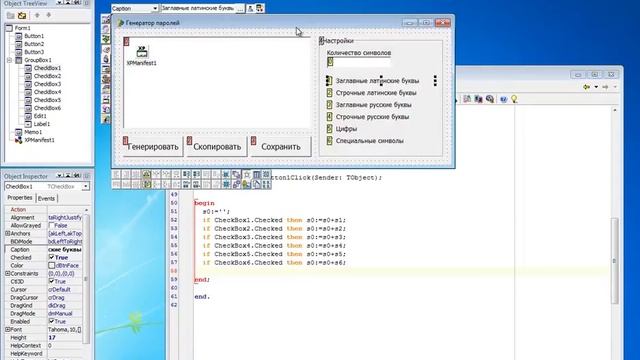Select the XPManifest1 component icon on the form

tap(142, 51)
